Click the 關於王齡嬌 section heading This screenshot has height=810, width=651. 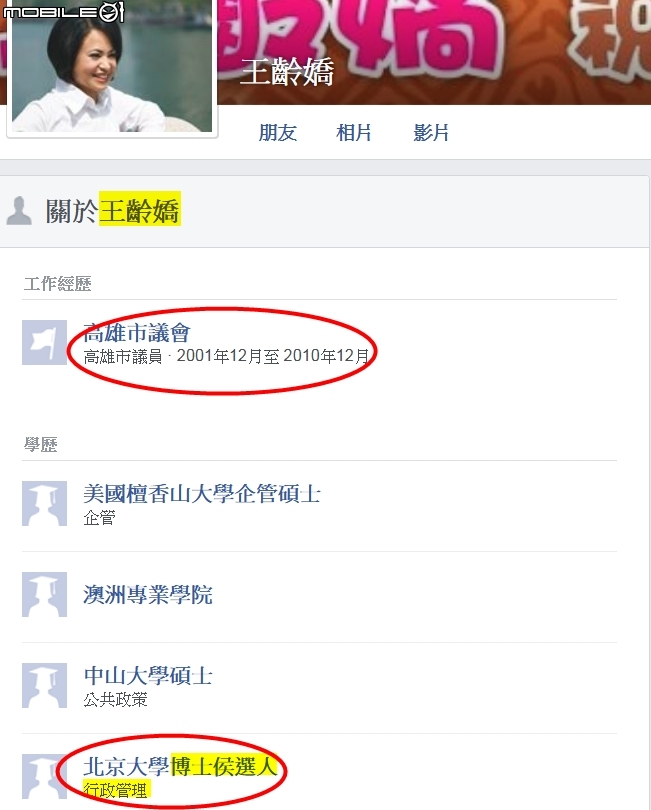coord(113,210)
